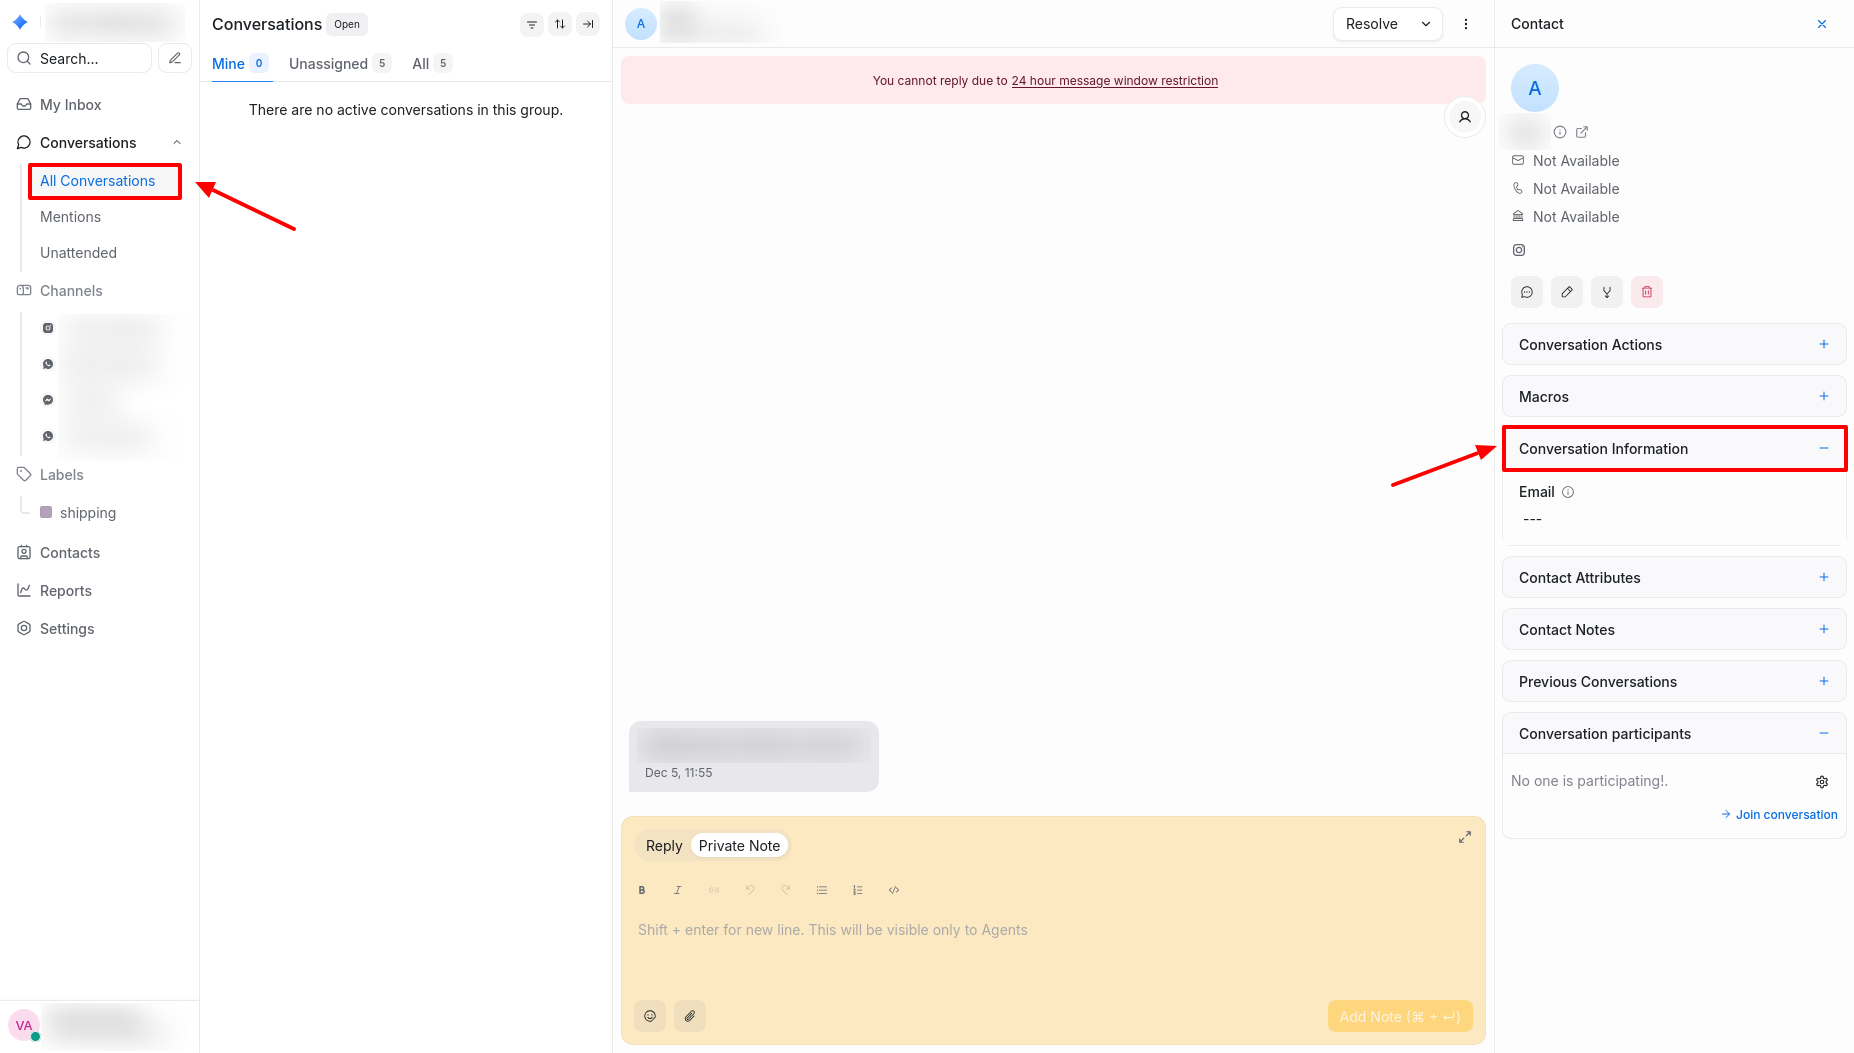The image size is (1854, 1053).
Task: Switch to the Unassigned conversations tab
Action: (329, 64)
